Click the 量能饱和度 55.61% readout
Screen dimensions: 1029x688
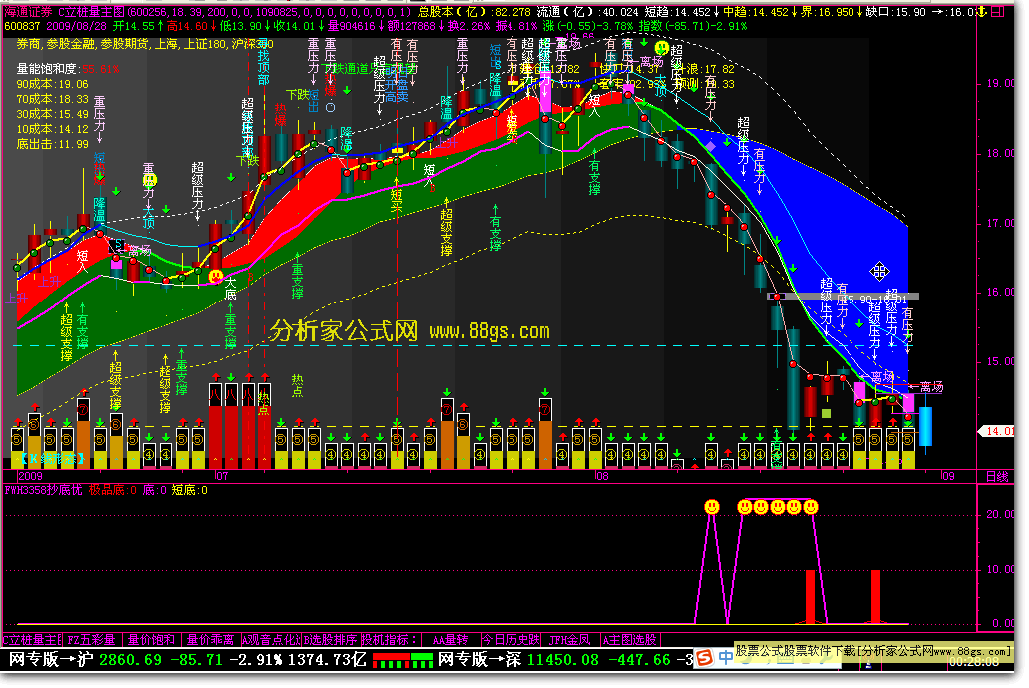tap(68, 69)
